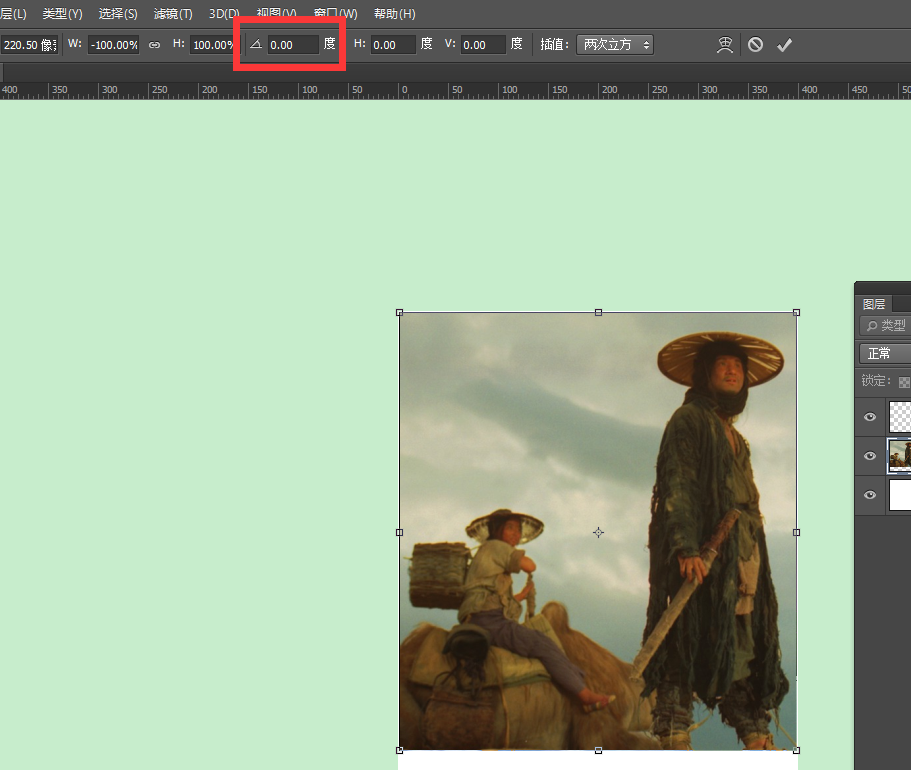Select the transparent layer thumbnail
This screenshot has height=770, width=911.
900,417
